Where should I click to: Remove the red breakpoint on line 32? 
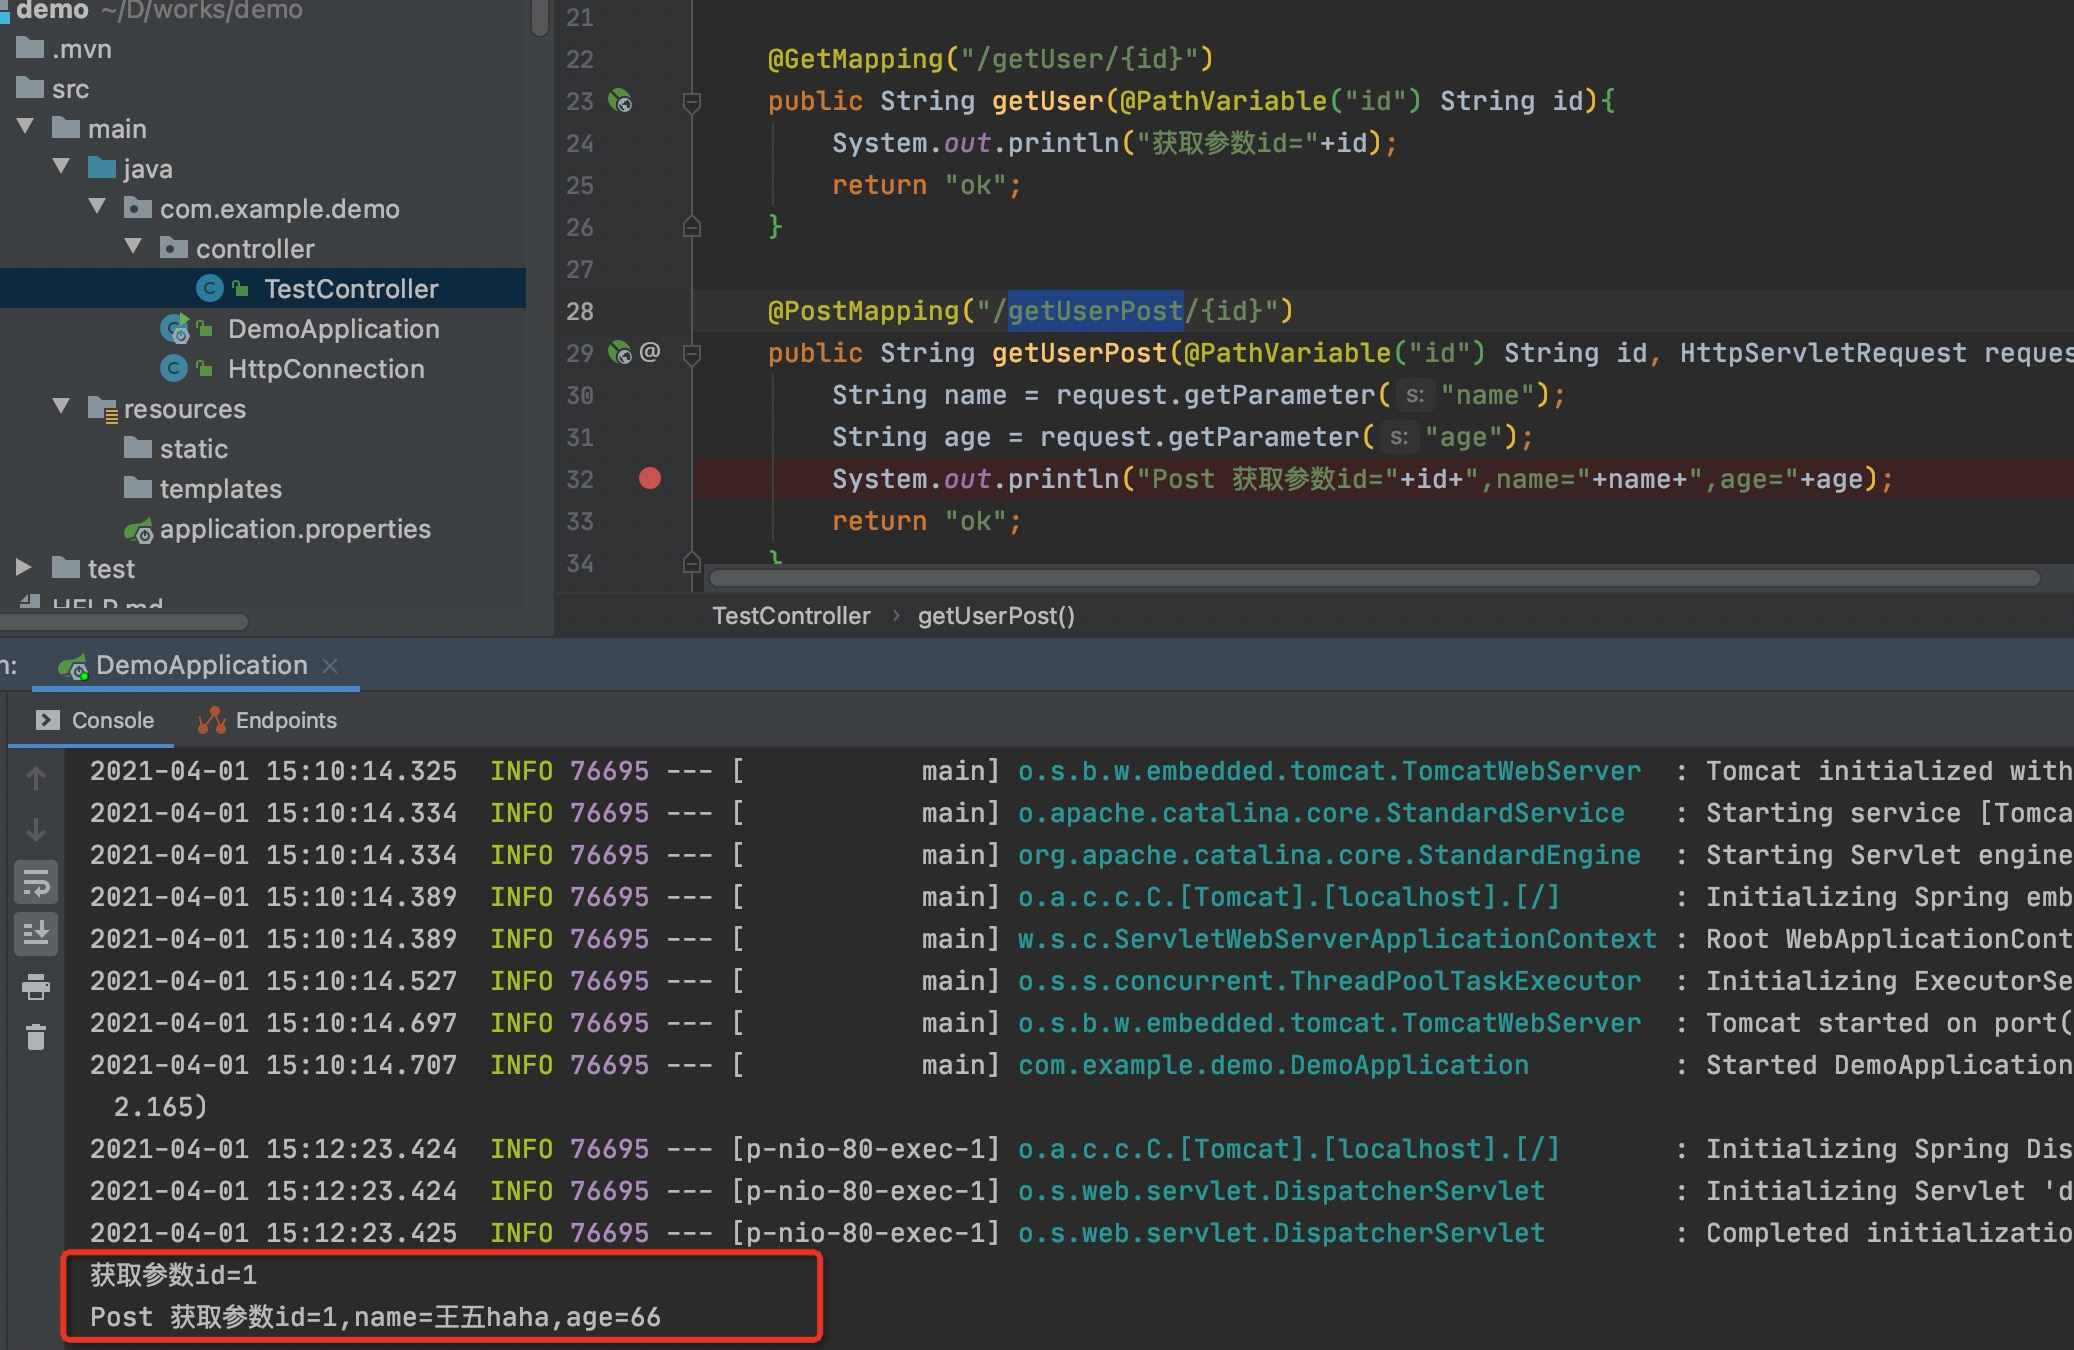coord(650,479)
